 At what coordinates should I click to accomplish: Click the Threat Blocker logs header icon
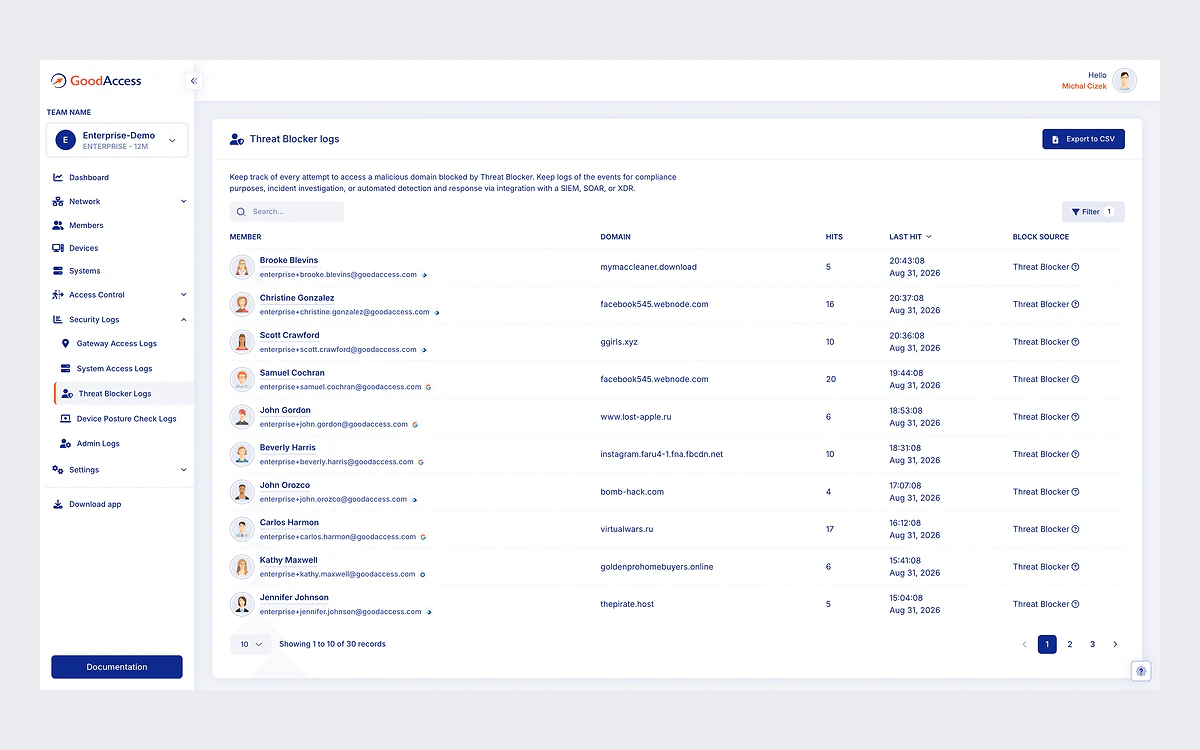tap(237, 140)
